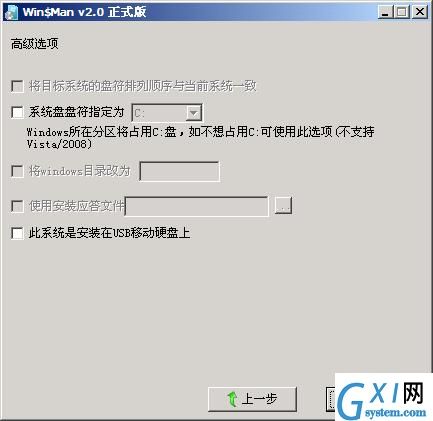Click the answer file path text field
Image resolution: width=433 pixels, height=421 pixels.
(x=196, y=206)
